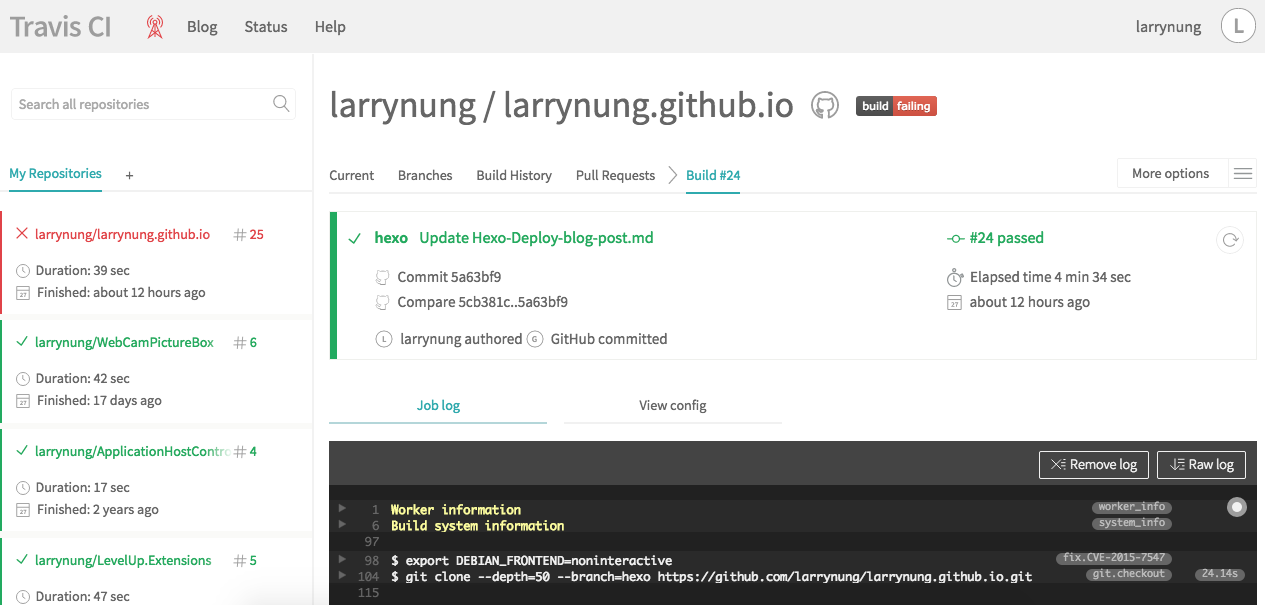Expand the Worker information log fold
The width and height of the screenshot is (1265, 605).
(343, 509)
